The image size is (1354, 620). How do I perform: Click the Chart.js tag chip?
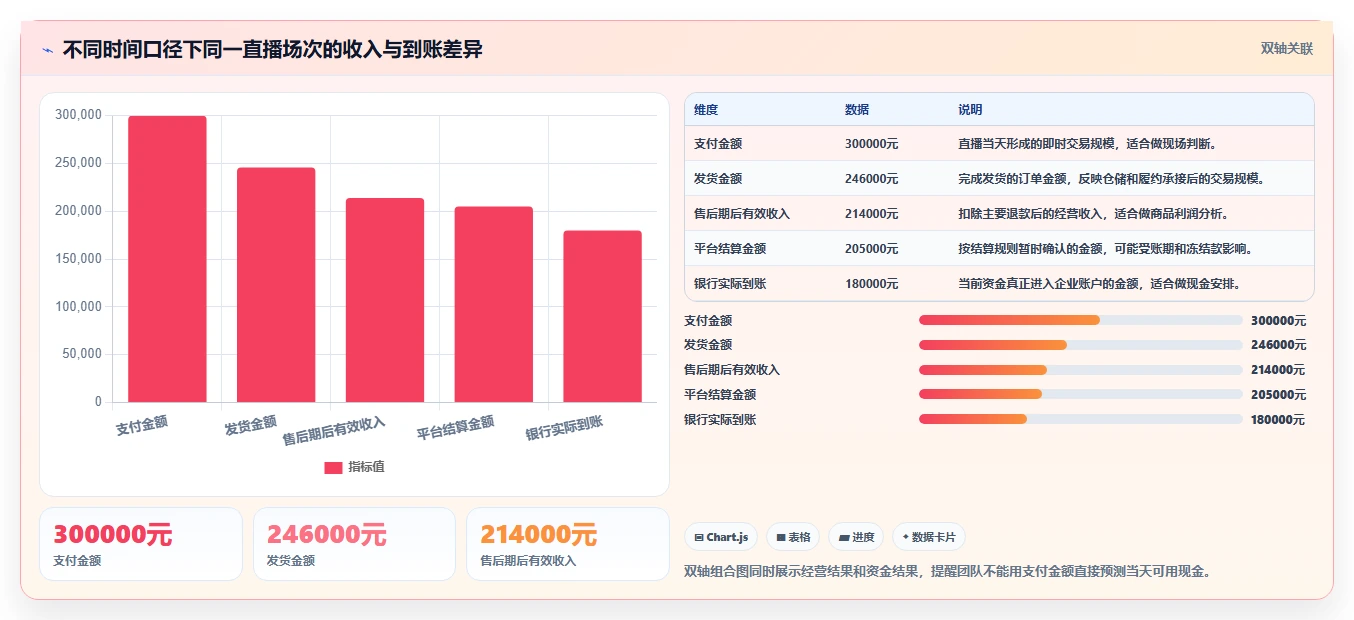pyautogui.click(x=721, y=537)
